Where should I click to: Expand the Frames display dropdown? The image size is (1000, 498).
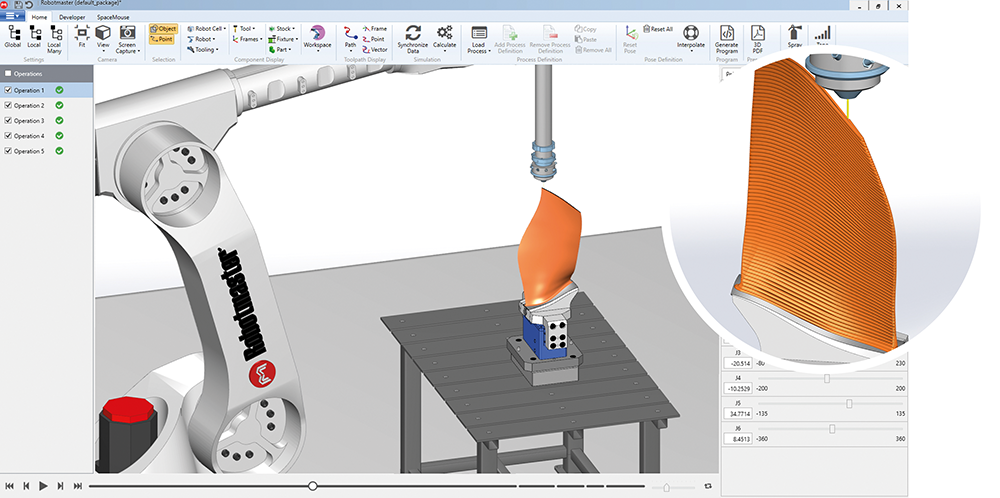tap(247, 39)
